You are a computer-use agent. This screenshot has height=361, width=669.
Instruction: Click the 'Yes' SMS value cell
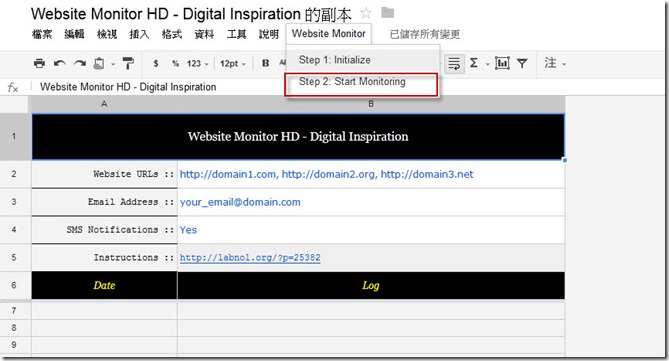click(x=371, y=230)
